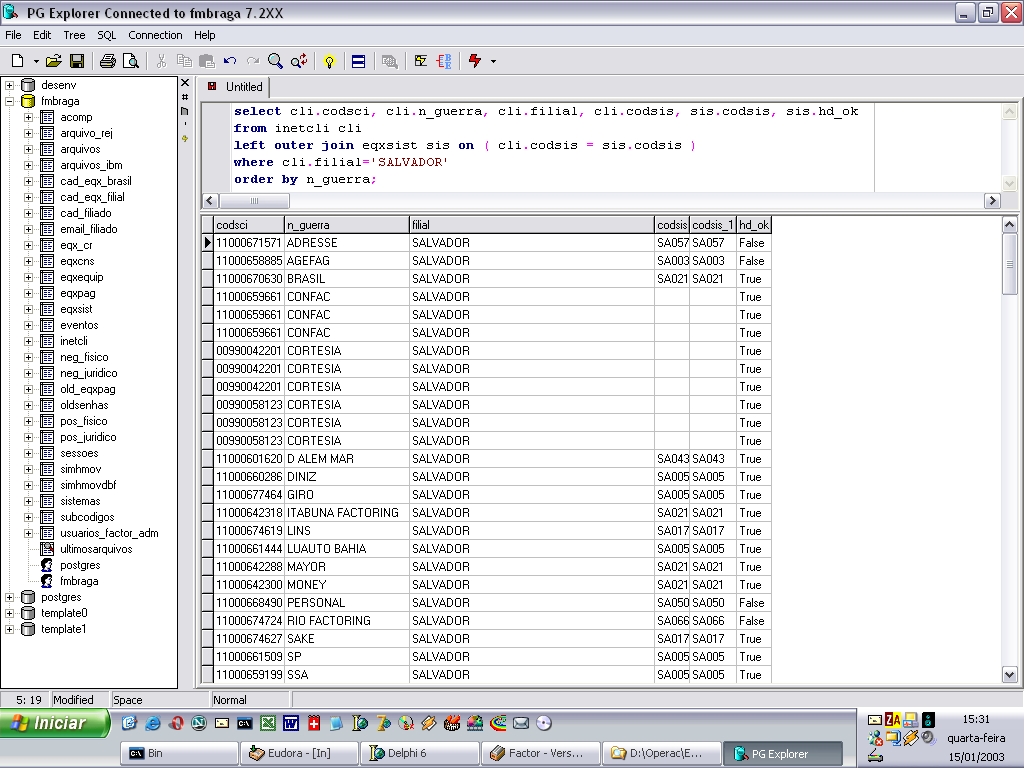Open Print Preview from the toolbar
Image resolution: width=1024 pixels, height=768 pixels.
click(130, 61)
